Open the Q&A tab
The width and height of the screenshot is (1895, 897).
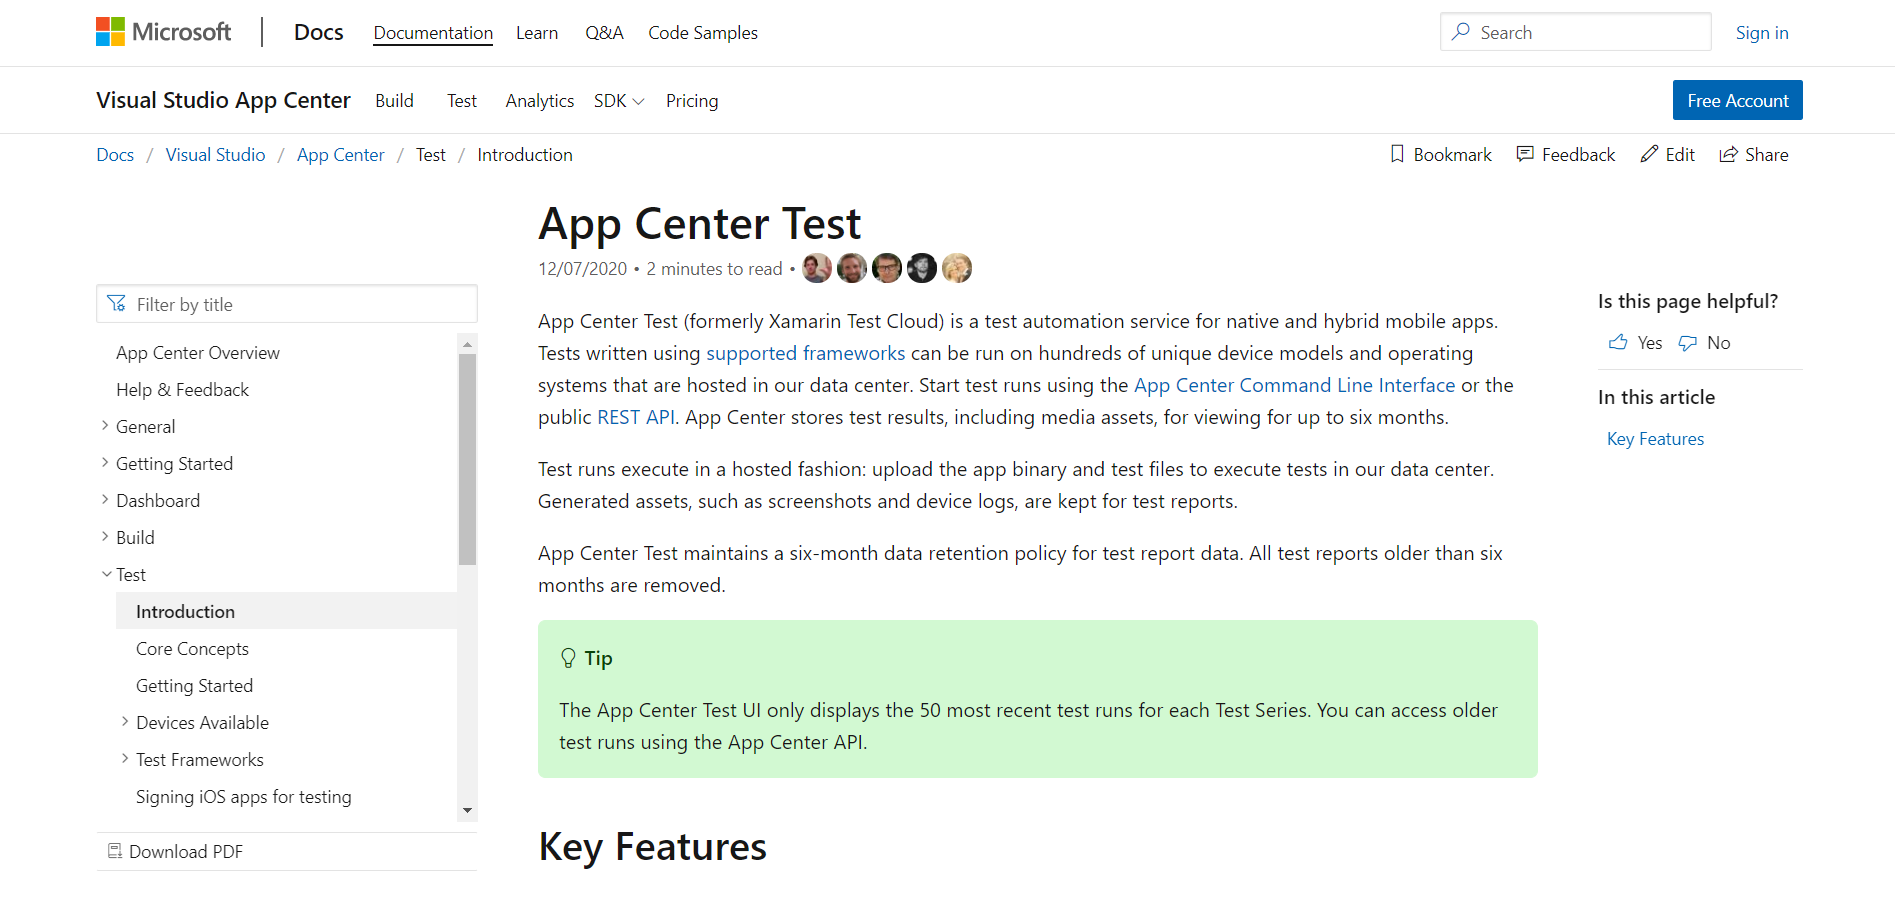(x=604, y=33)
